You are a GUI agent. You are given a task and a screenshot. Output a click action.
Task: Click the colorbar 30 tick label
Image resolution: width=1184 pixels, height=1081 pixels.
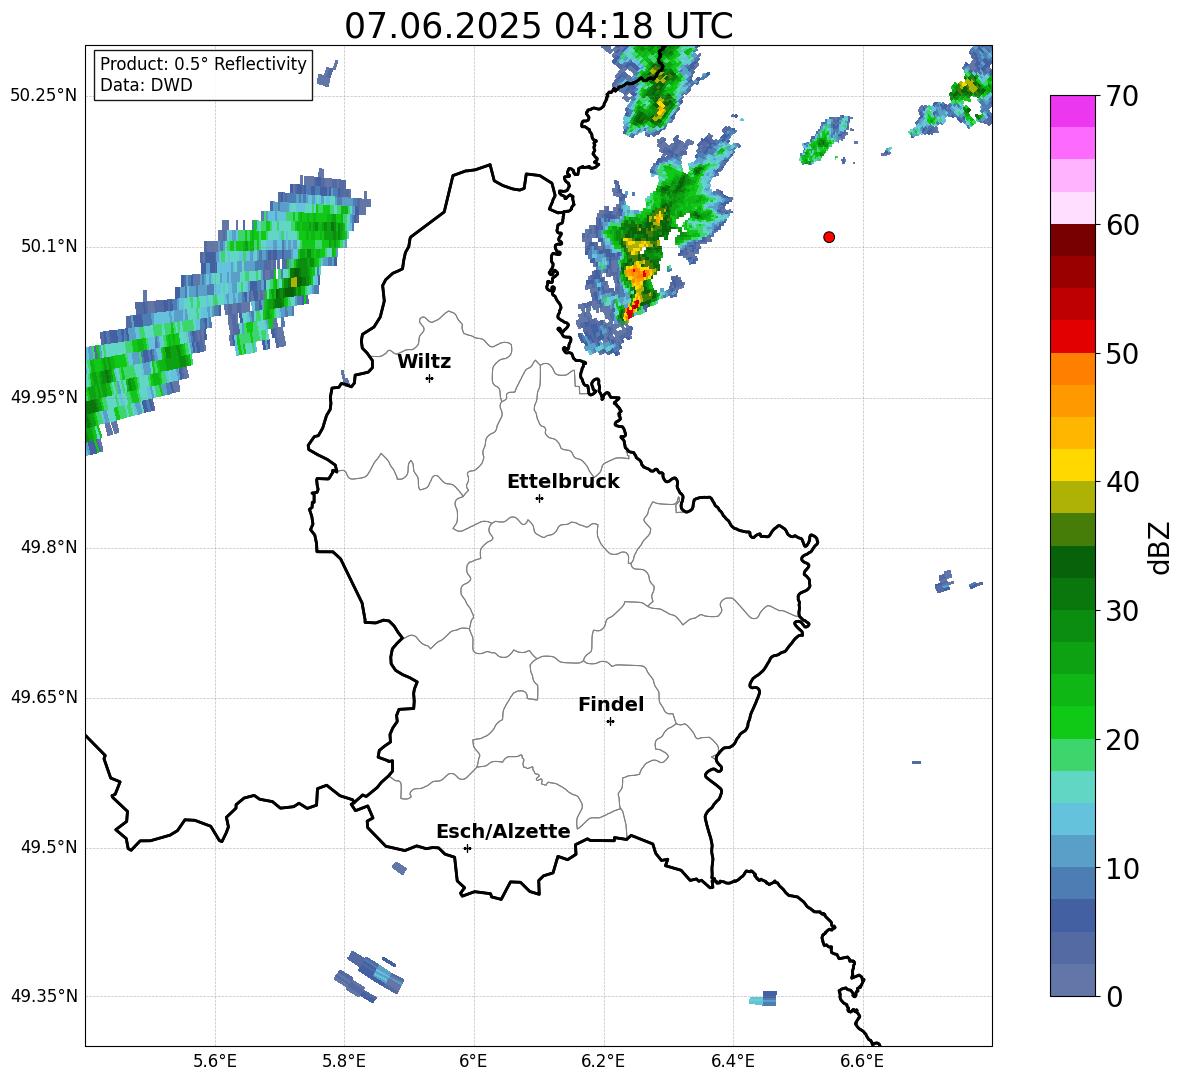coord(1122,611)
